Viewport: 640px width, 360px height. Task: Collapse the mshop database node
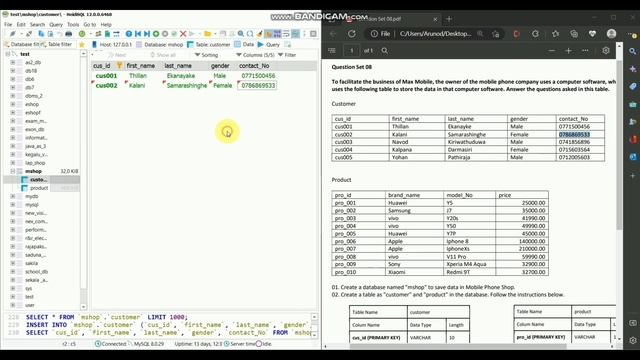pyautogui.click(x=13, y=171)
